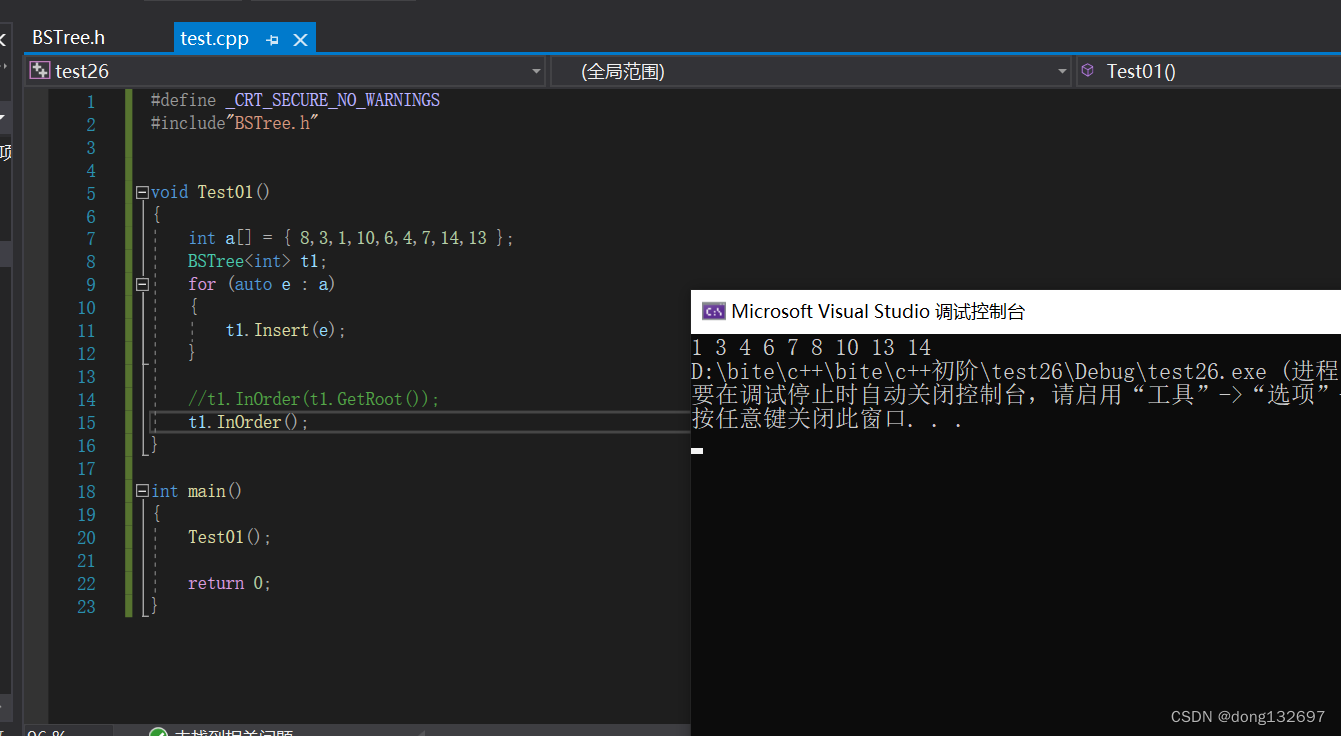This screenshot has height=736, width=1341.
Task: Click the green no-issues check icon
Action: [158, 733]
